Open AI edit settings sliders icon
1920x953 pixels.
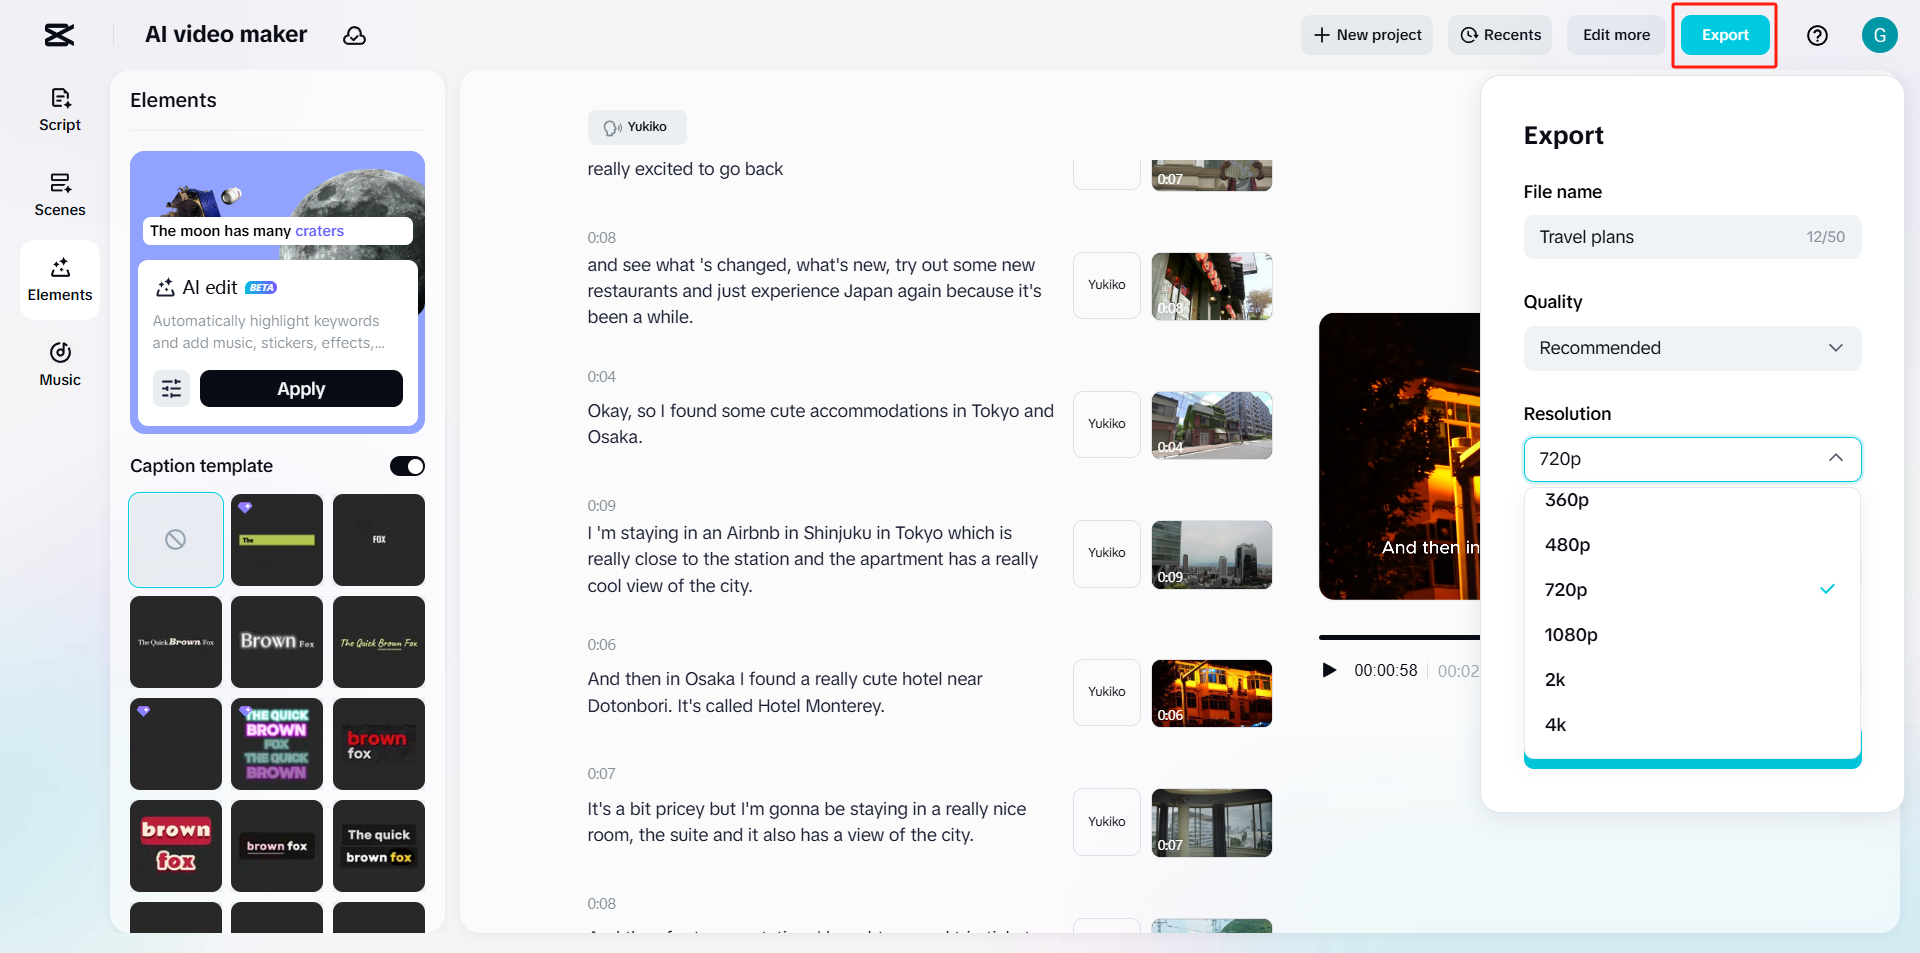pos(171,389)
